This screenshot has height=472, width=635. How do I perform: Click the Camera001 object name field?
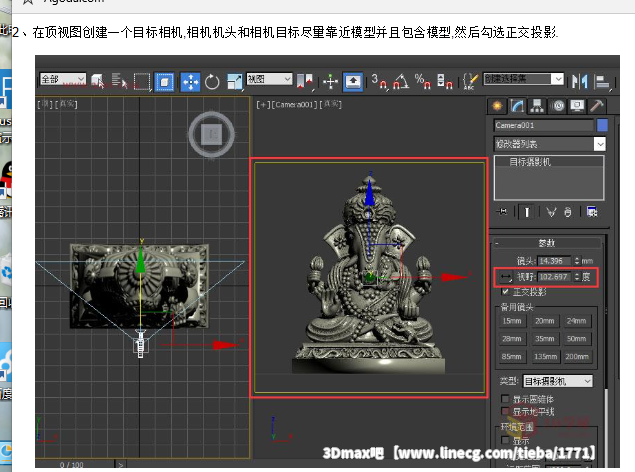[x=543, y=125]
